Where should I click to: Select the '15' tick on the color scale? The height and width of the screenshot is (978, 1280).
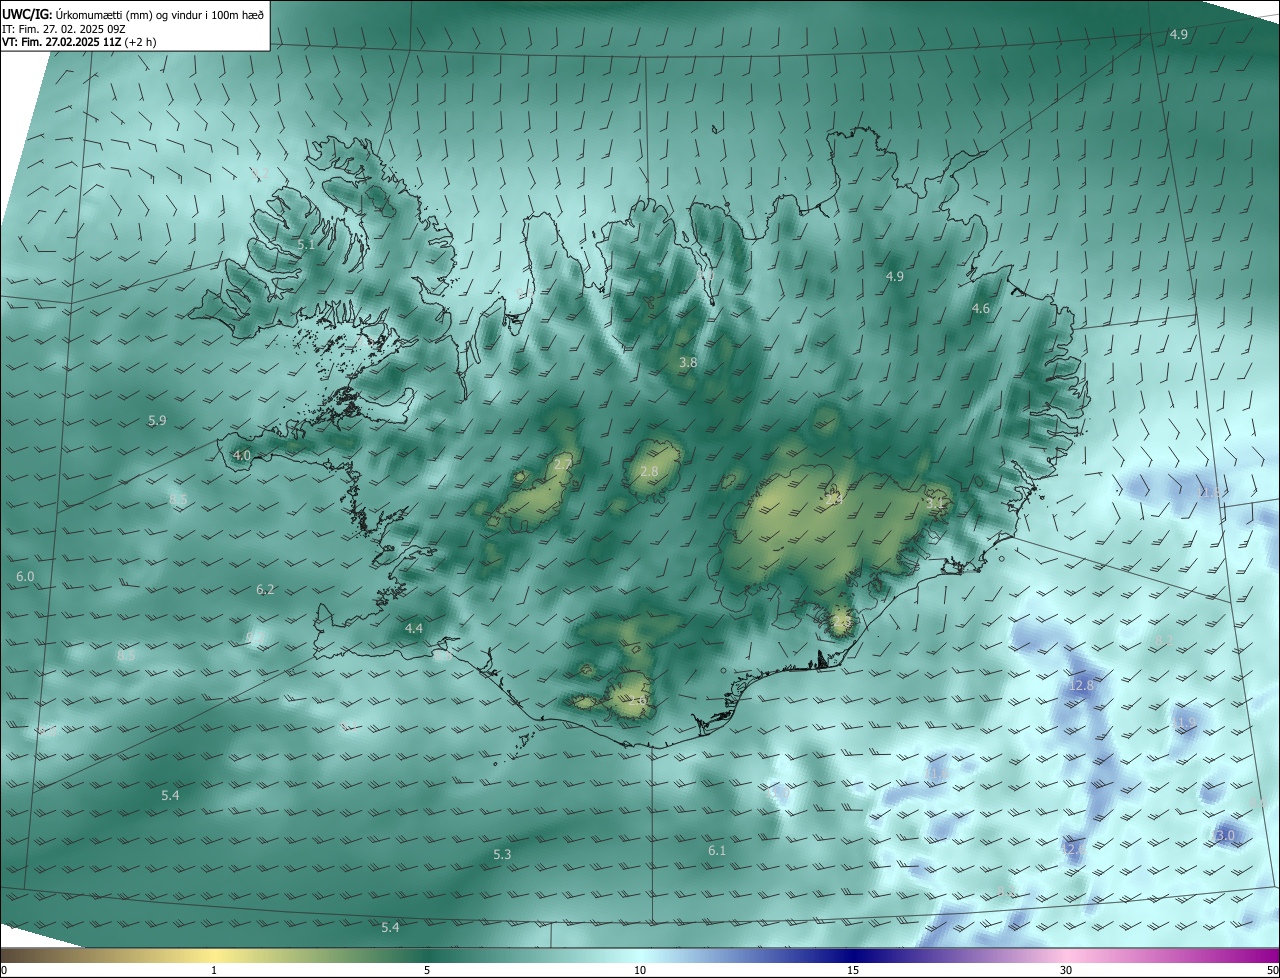coord(853,970)
